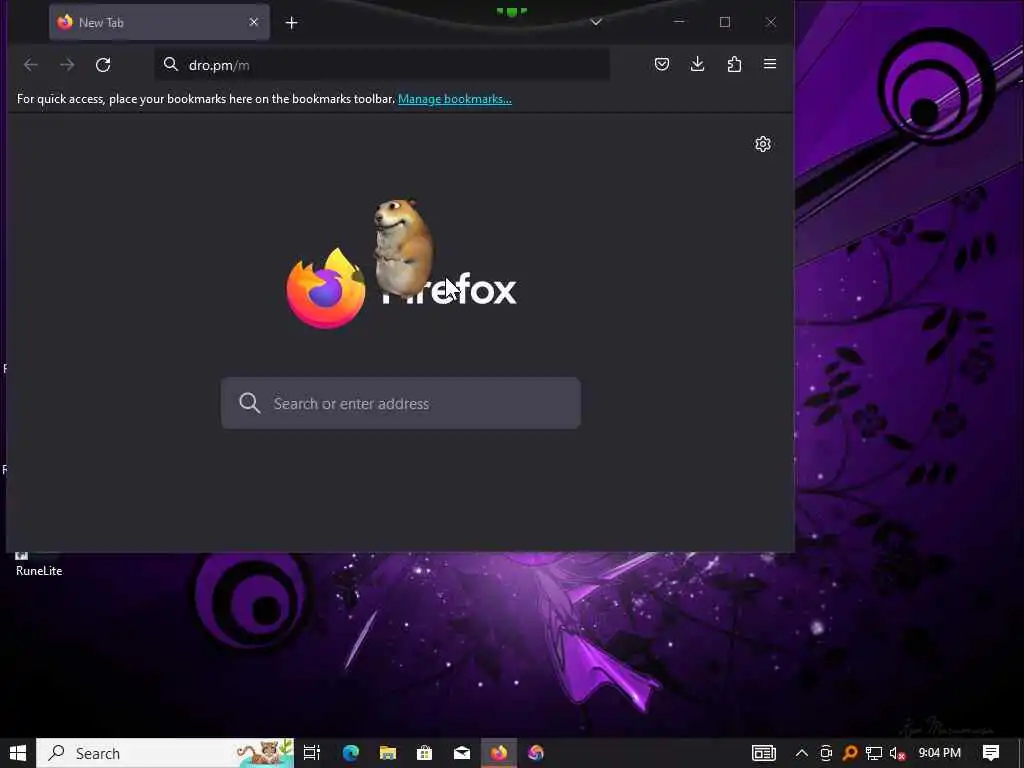Click the orange magnifier tray icon

click(x=850, y=753)
